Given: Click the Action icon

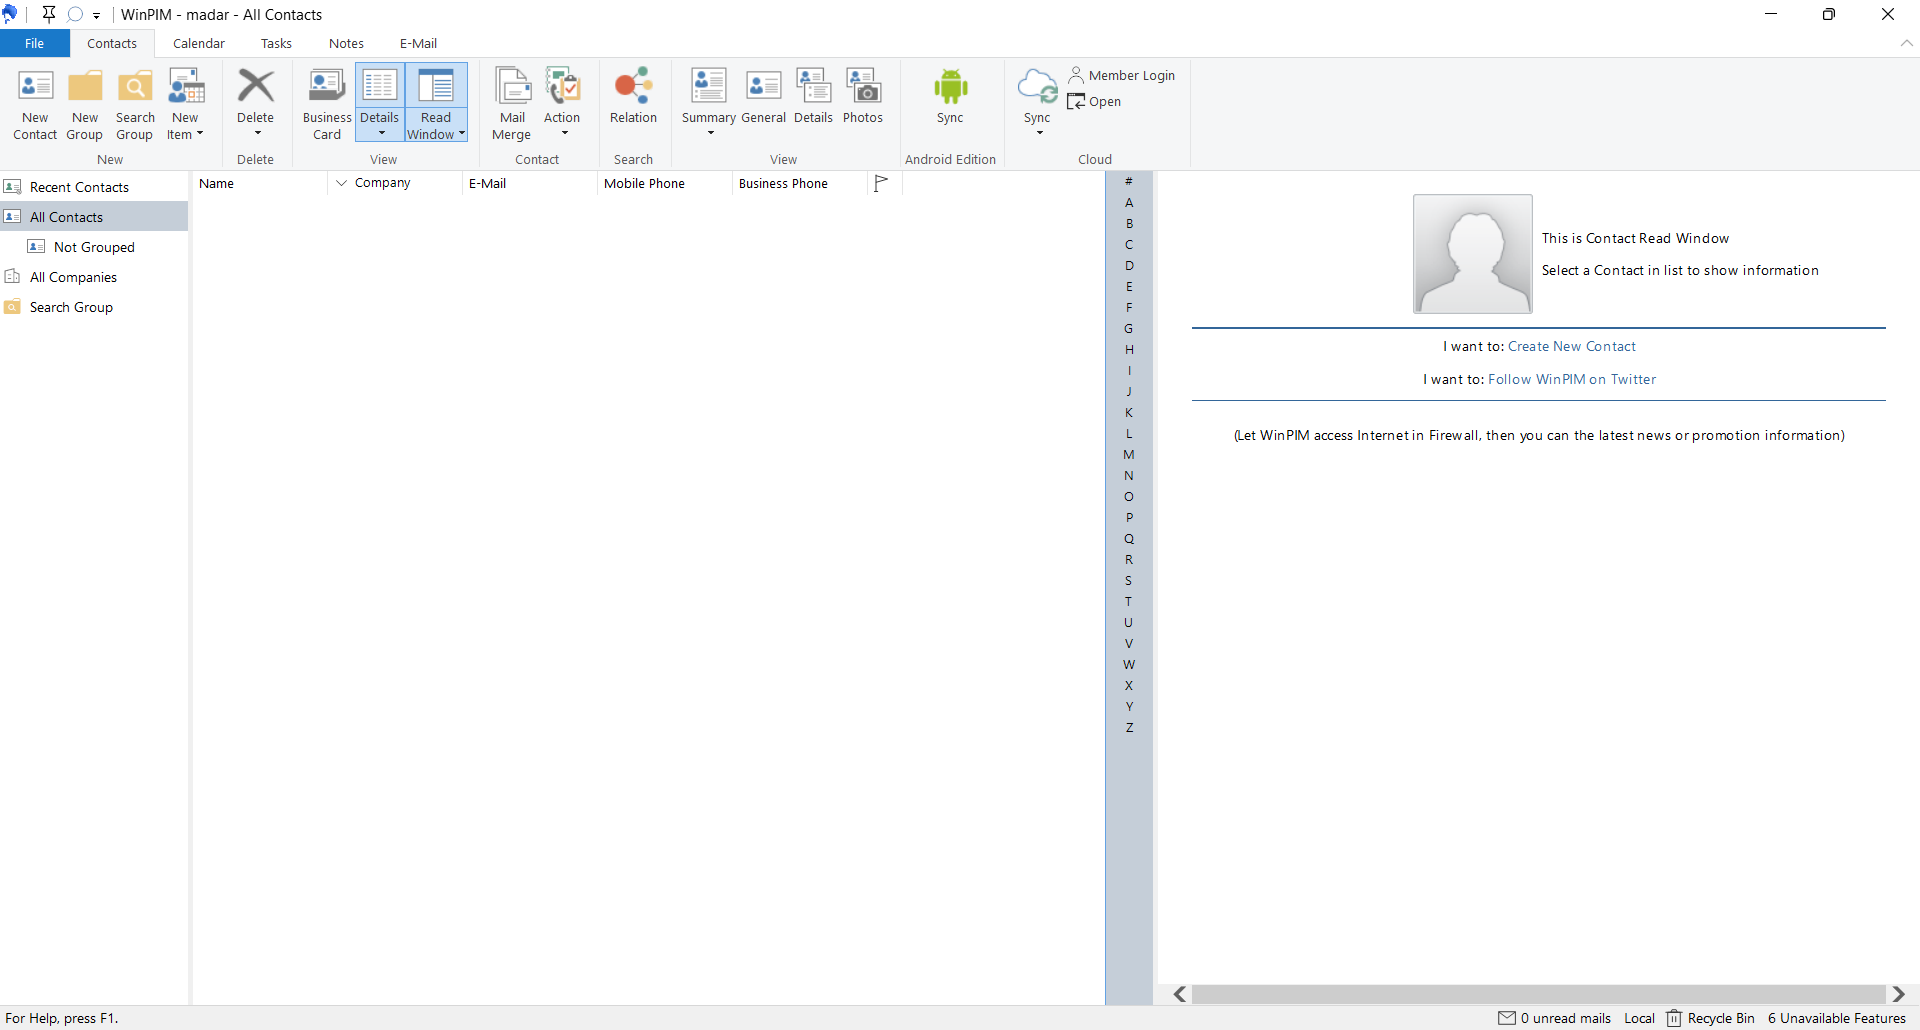Looking at the screenshot, I should tap(562, 86).
